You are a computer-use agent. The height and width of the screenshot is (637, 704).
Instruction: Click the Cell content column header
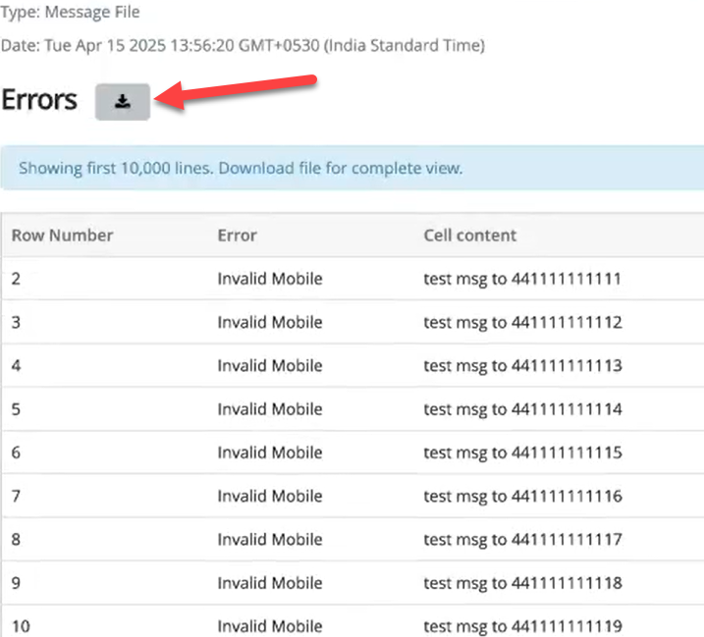[x=470, y=236]
